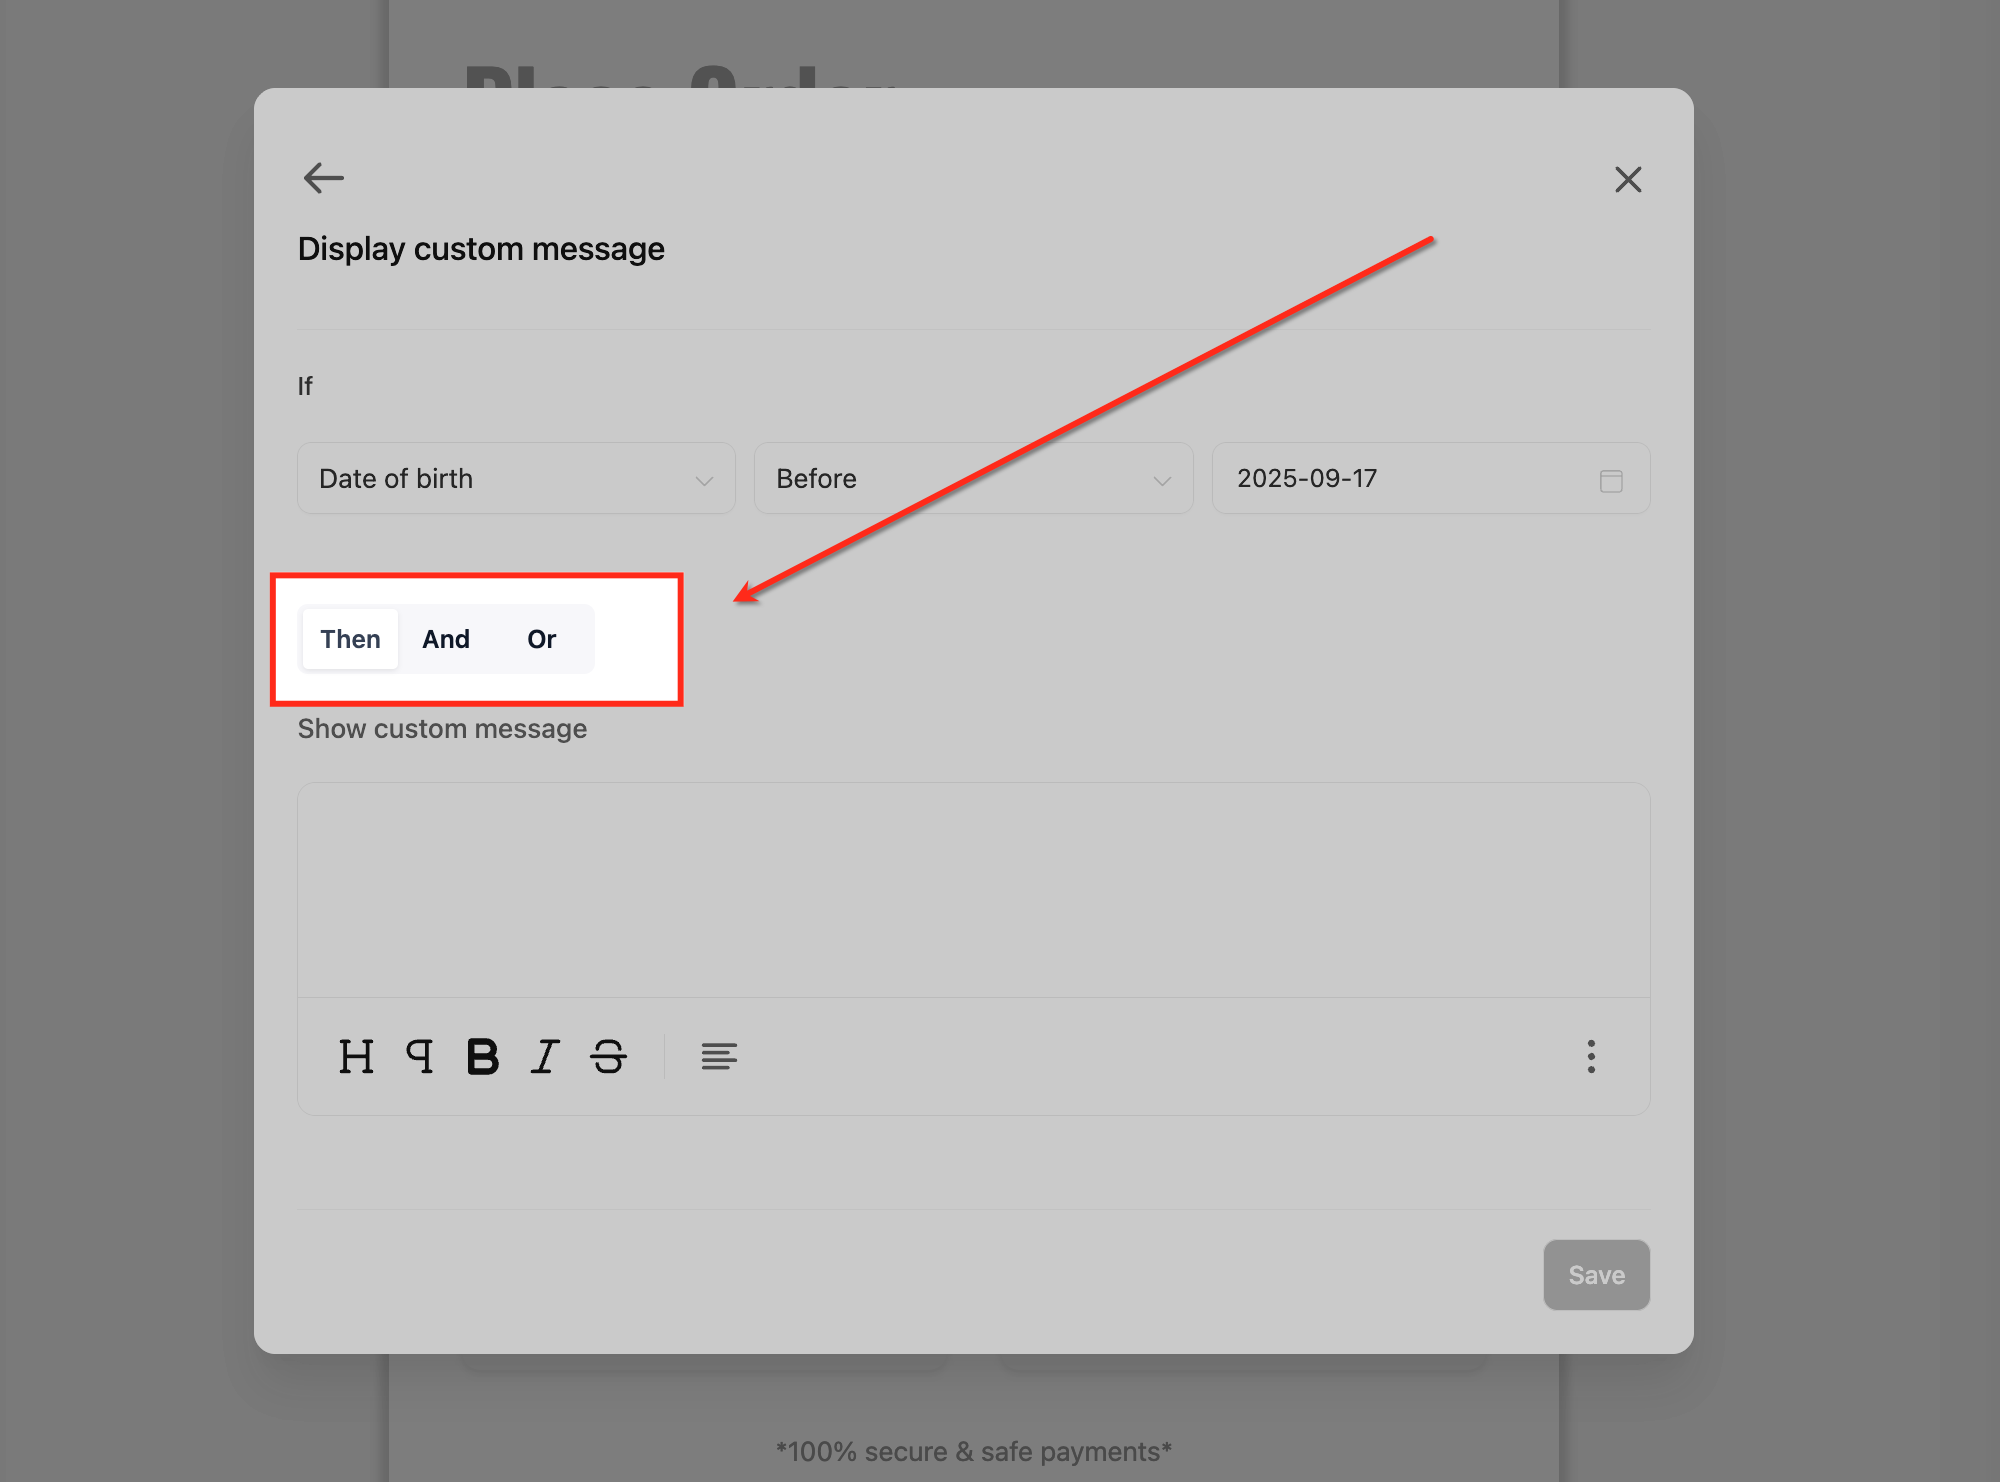The image size is (2000, 1482).
Task: Select the Or condition option
Action: (x=542, y=639)
